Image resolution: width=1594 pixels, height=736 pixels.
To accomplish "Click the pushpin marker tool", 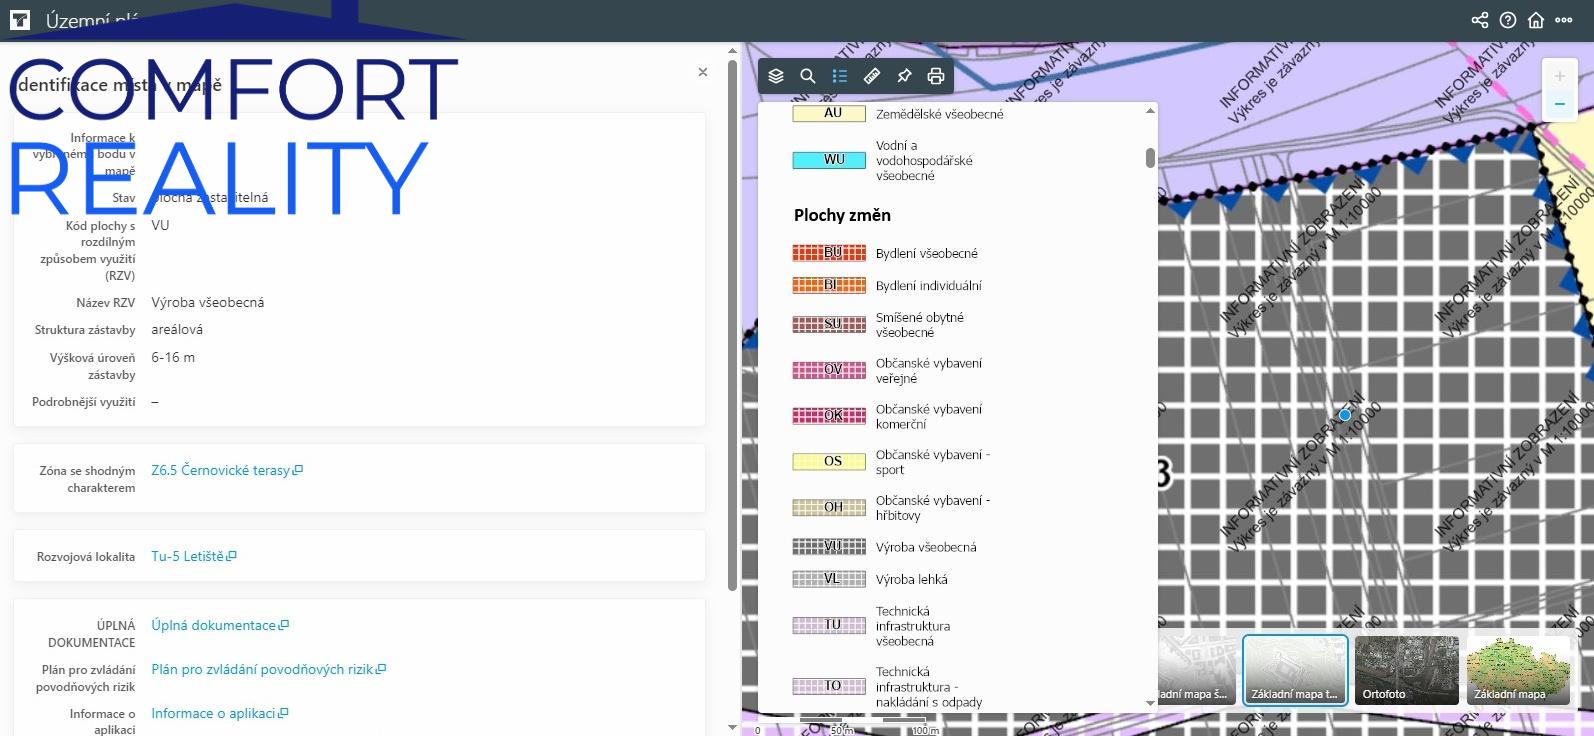I will tap(904, 76).
